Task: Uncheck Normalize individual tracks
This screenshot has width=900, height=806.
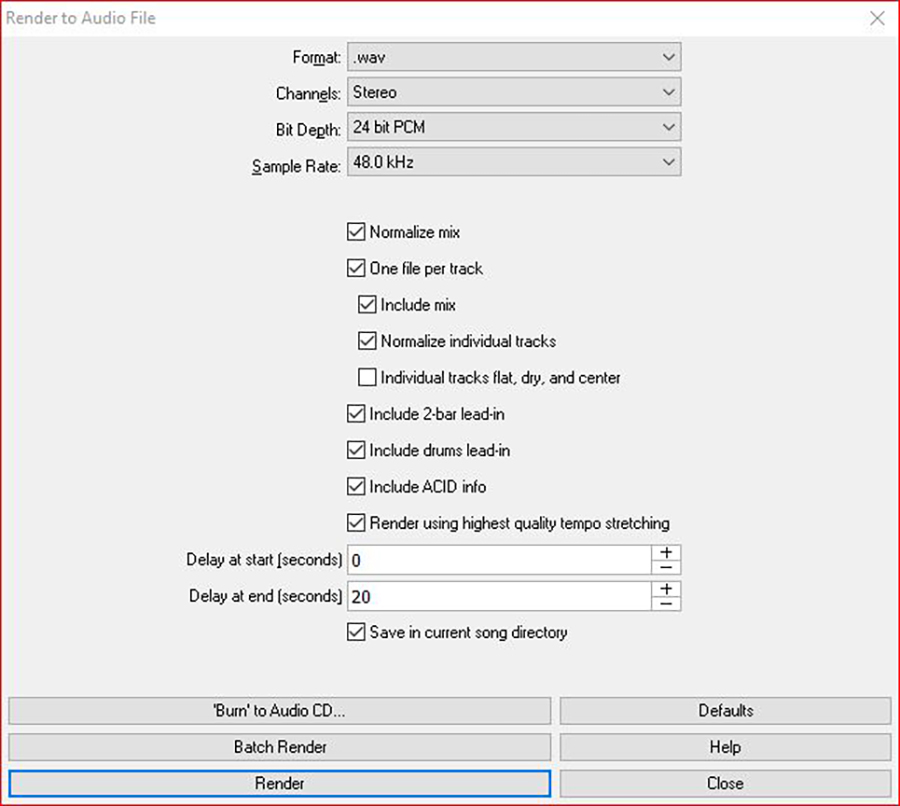Action: pyautogui.click(x=367, y=341)
